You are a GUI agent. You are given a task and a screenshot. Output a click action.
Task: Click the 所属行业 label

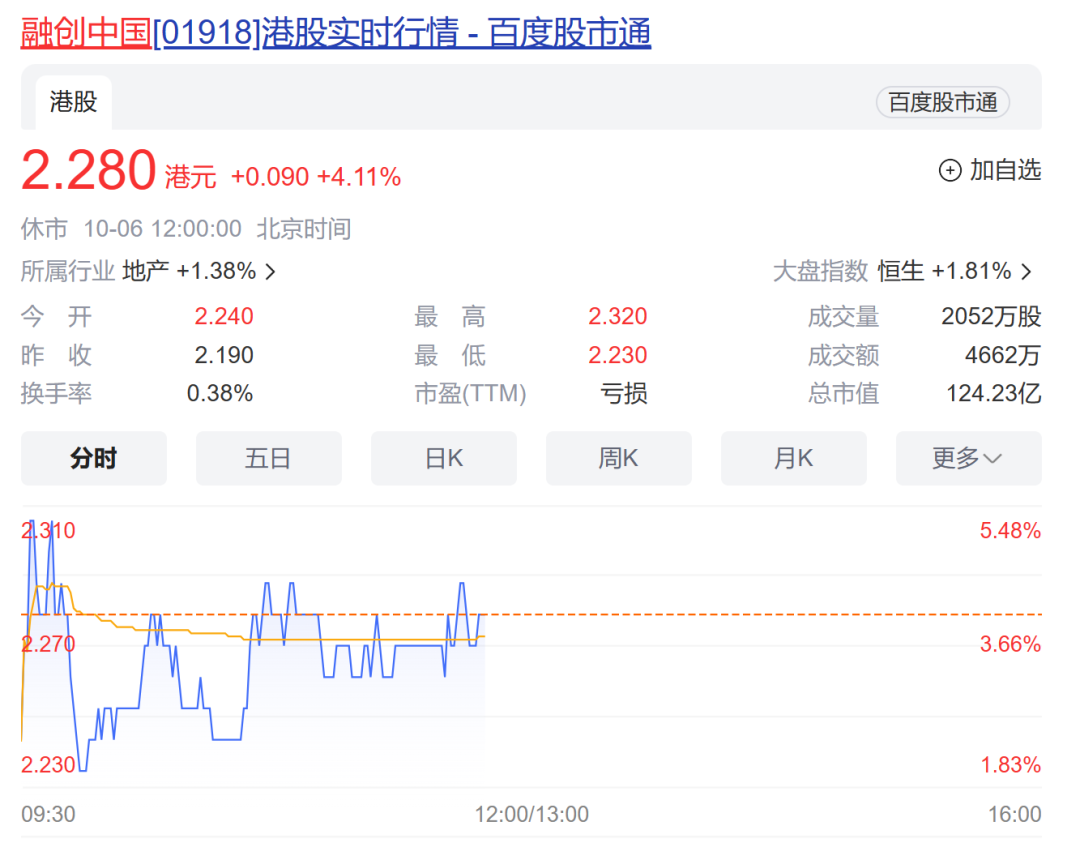tap(68, 271)
